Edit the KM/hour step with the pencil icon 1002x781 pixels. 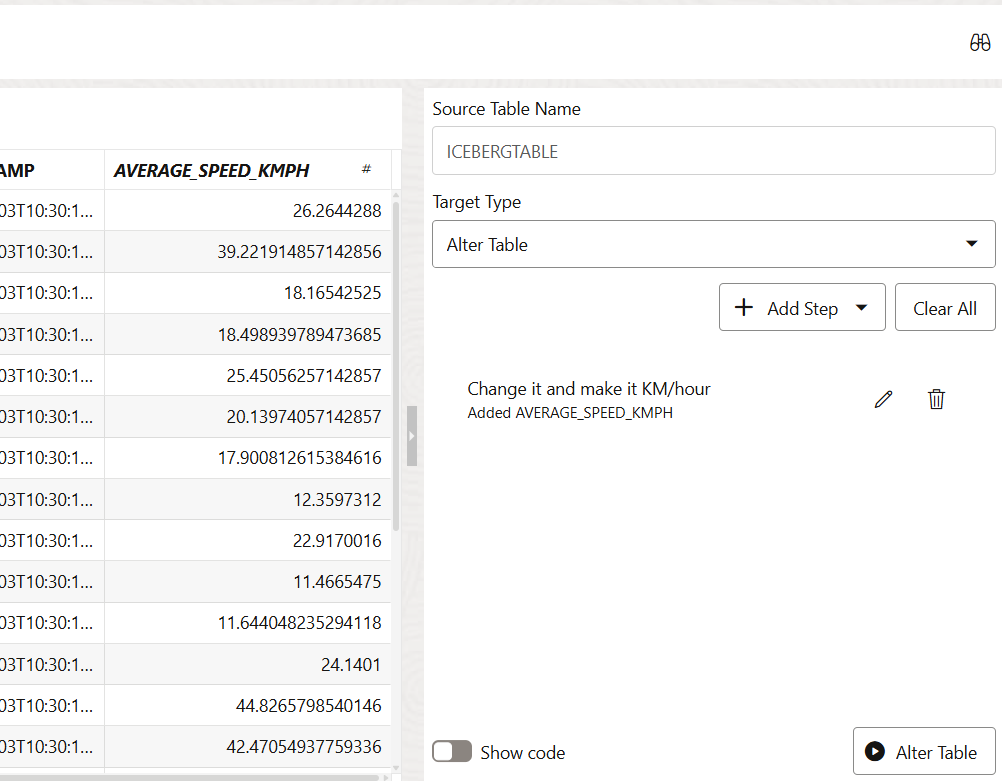(883, 399)
